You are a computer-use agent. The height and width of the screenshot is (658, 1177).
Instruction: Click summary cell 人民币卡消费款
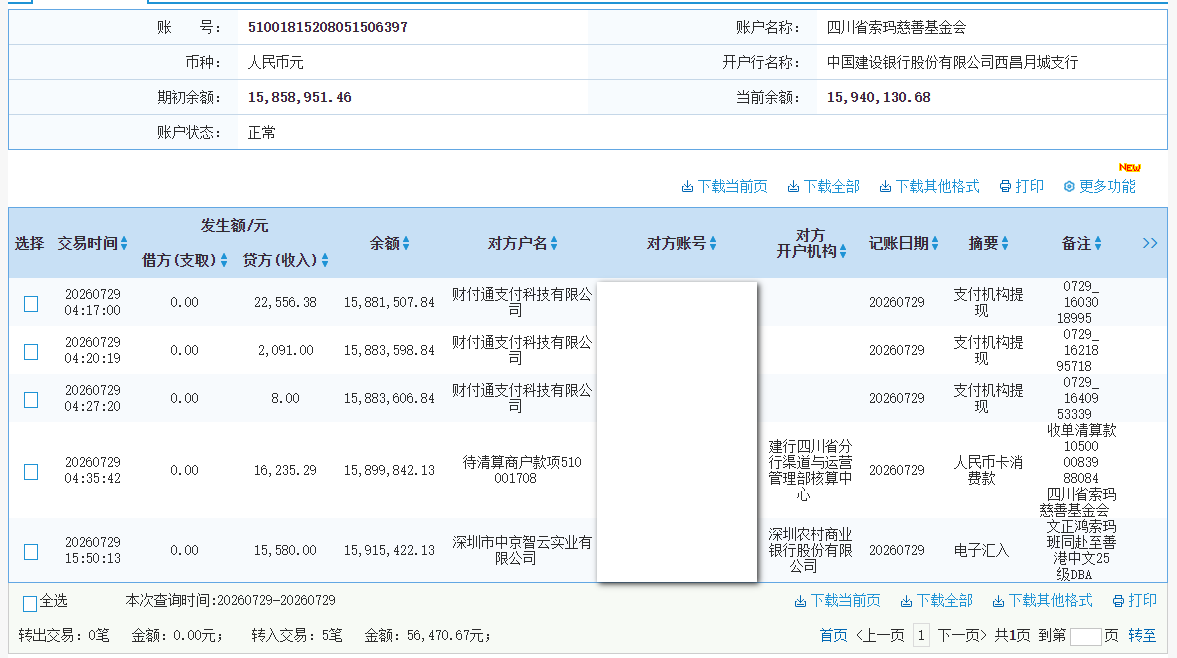988,470
